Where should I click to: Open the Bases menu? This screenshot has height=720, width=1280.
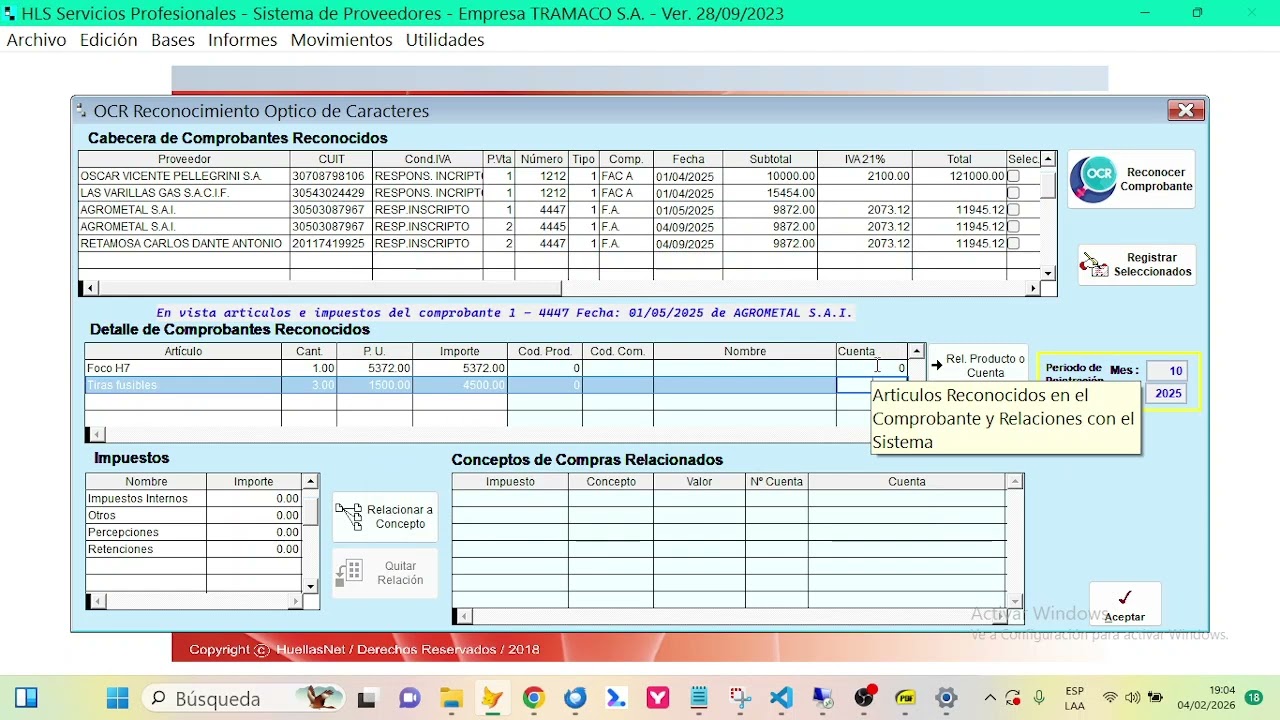[x=173, y=40]
